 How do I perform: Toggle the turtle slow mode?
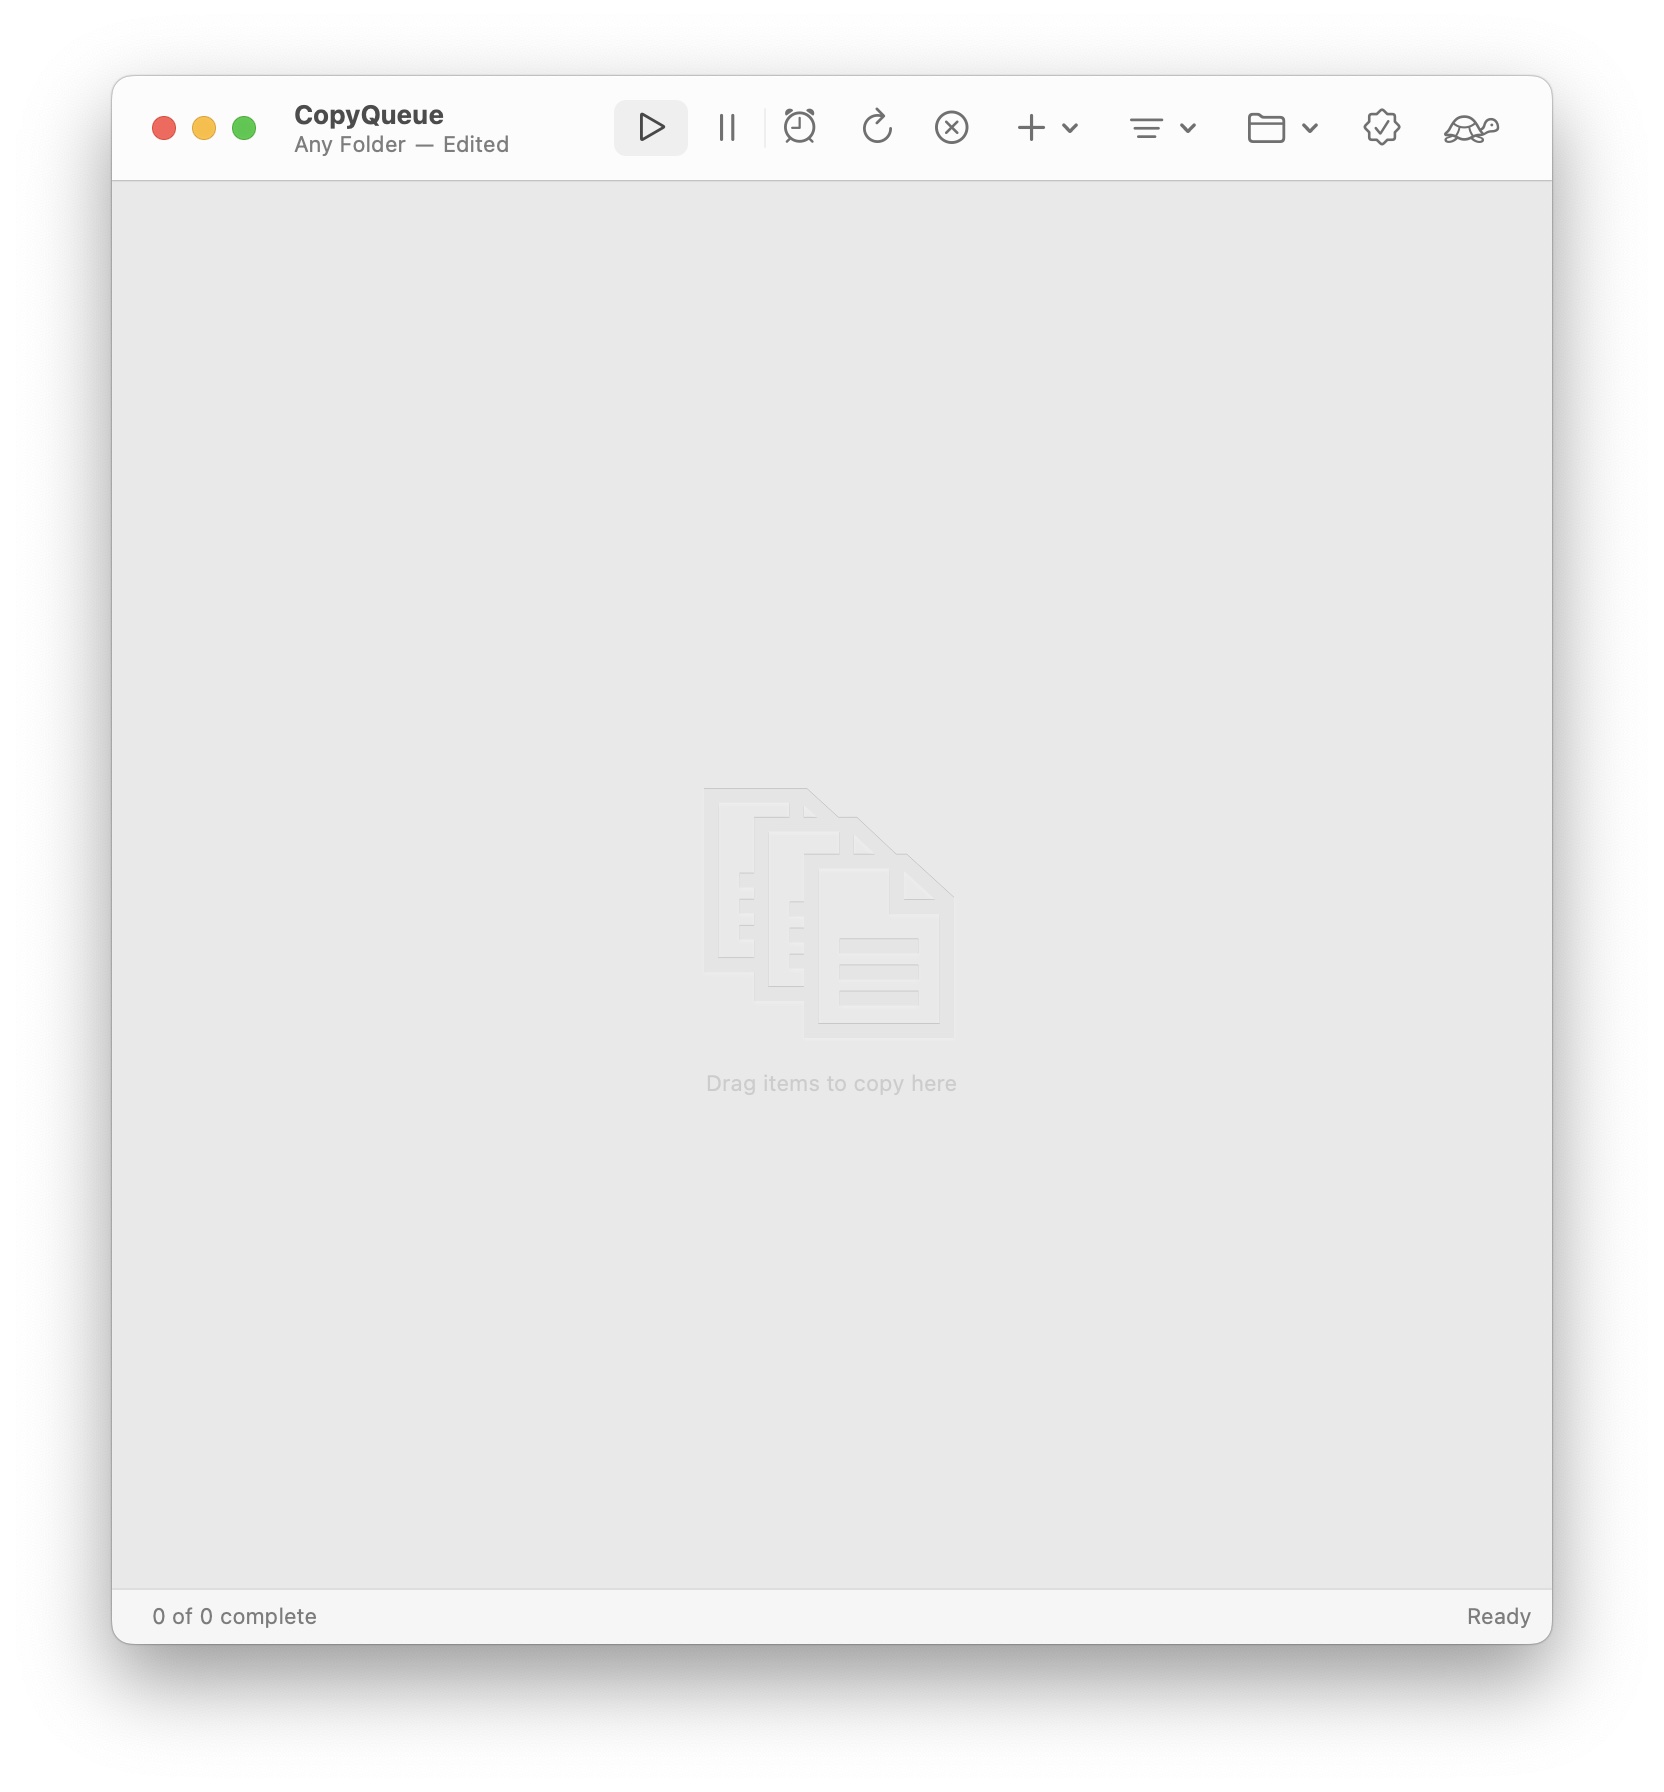click(1471, 128)
